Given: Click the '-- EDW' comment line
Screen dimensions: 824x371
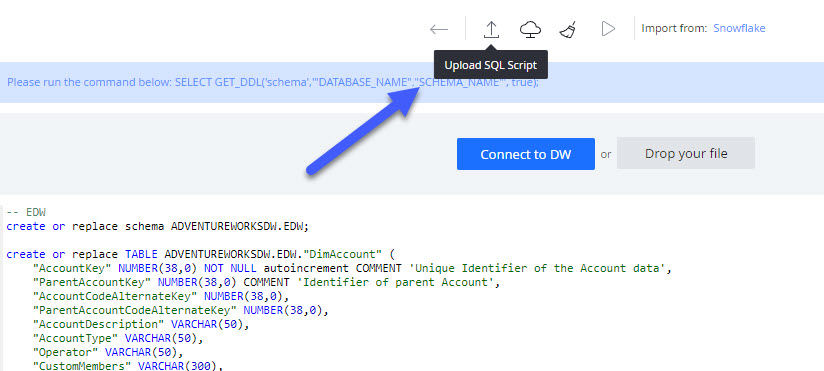Looking at the screenshot, I should (x=26, y=213).
